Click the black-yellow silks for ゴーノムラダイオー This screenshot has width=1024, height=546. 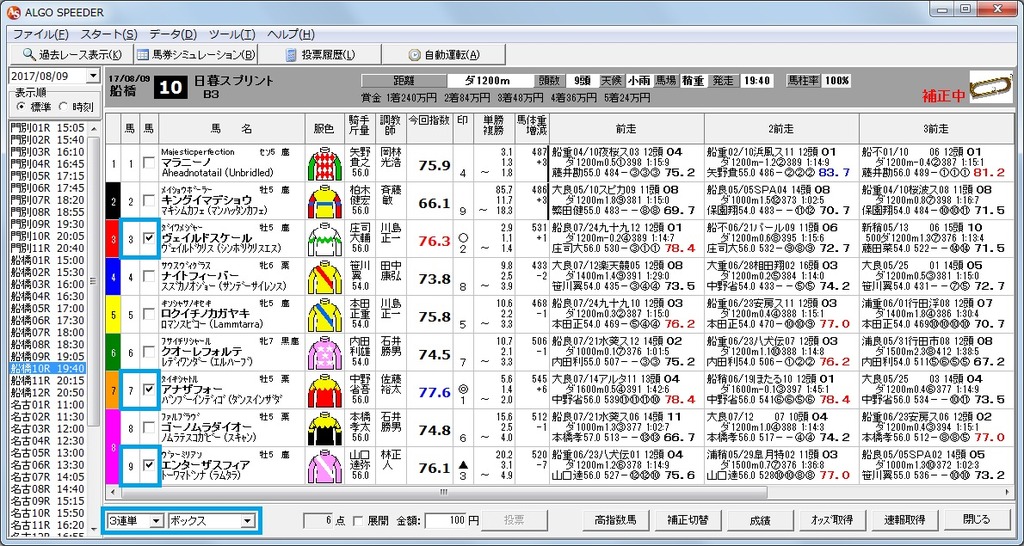325,429
